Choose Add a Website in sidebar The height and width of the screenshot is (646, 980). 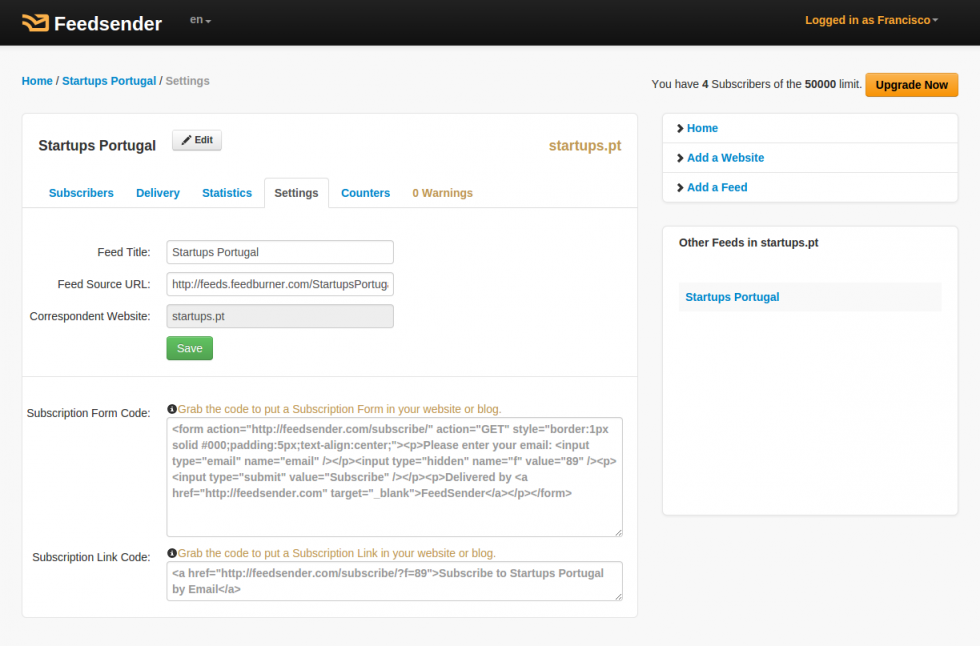coord(726,158)
